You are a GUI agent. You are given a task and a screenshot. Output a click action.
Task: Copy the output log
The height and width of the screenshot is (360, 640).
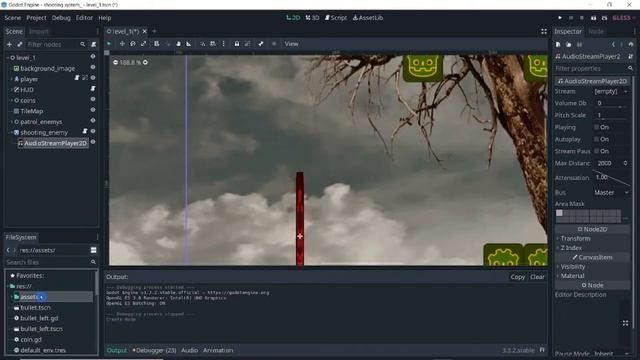click(518, 277)
